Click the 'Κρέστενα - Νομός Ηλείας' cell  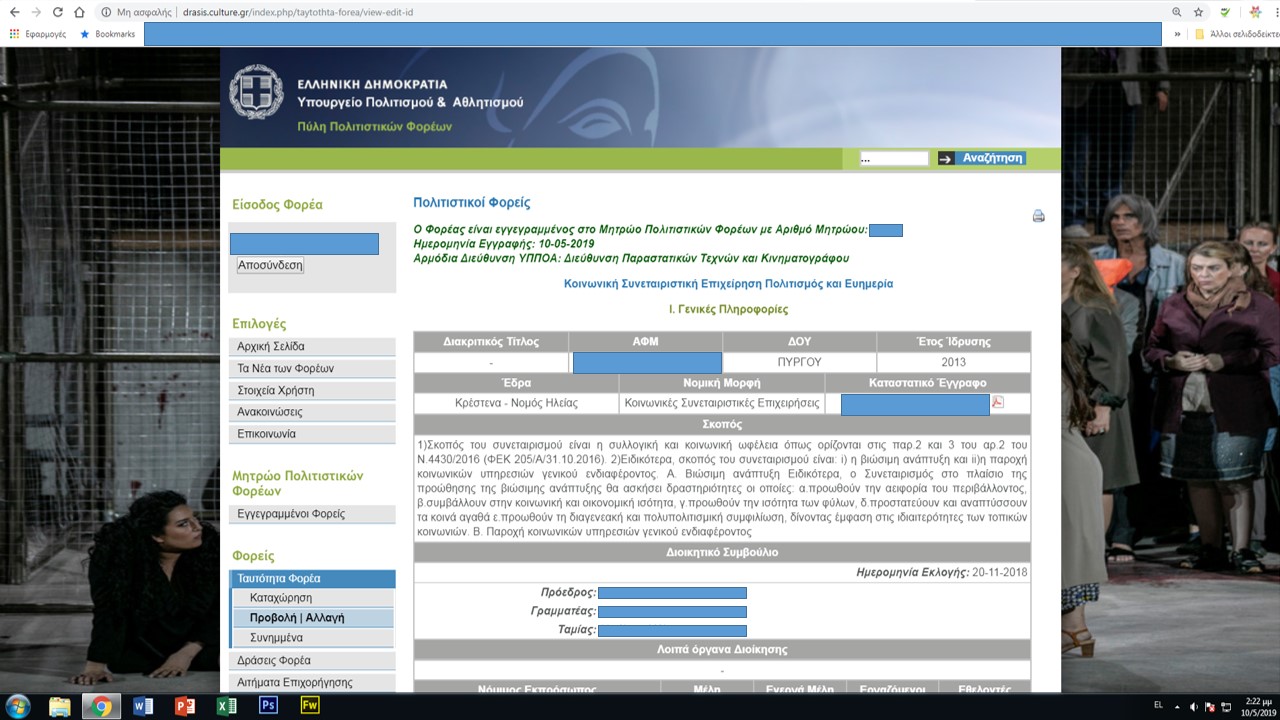[x=516, y=403]
